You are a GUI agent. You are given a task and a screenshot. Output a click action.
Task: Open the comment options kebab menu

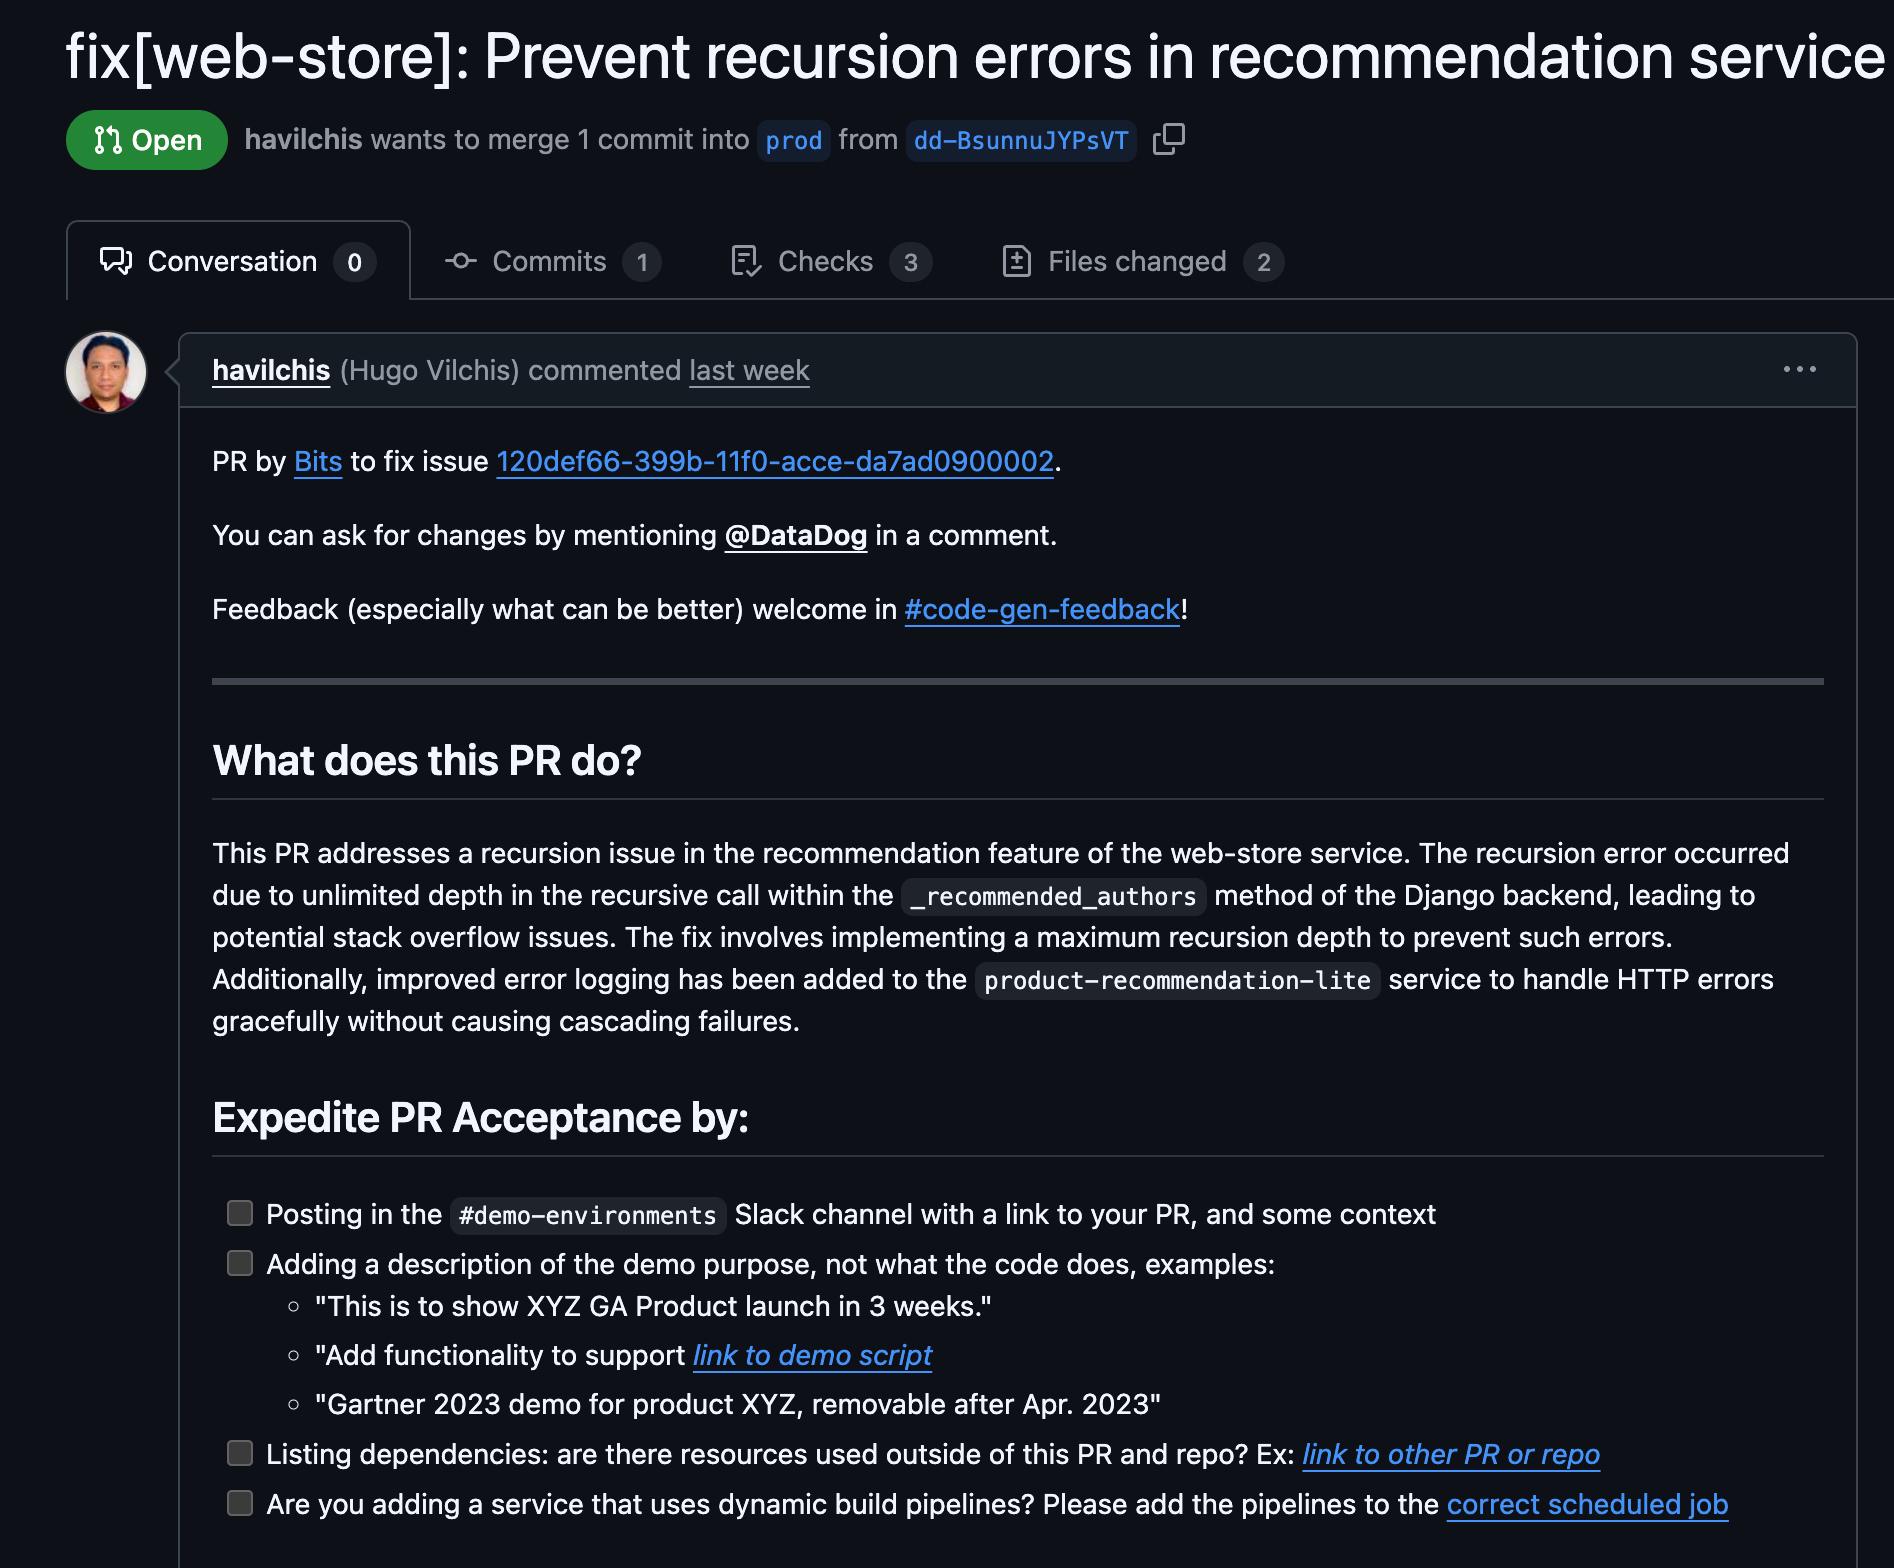pyautogui.click(x=1800, y=369)
